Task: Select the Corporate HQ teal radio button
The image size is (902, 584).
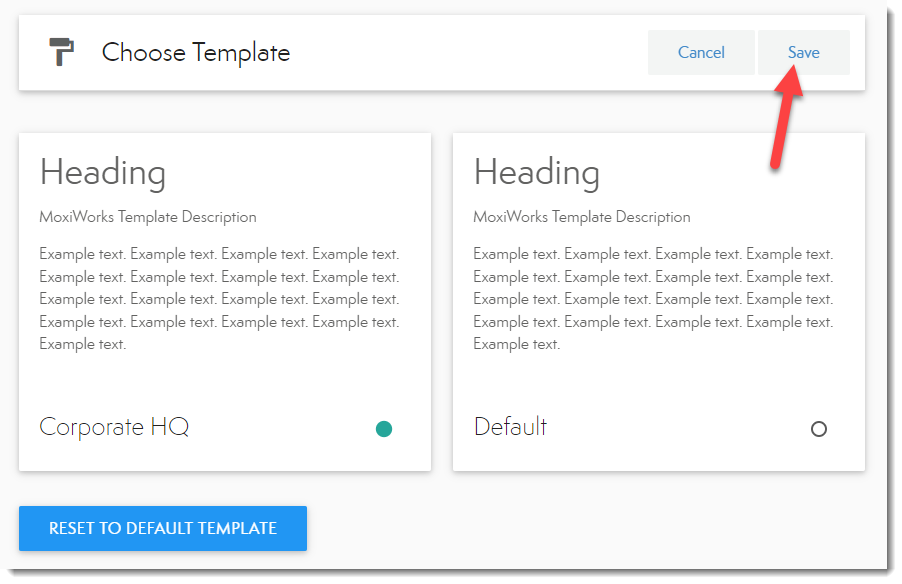Action: click(x=384, y=429)
